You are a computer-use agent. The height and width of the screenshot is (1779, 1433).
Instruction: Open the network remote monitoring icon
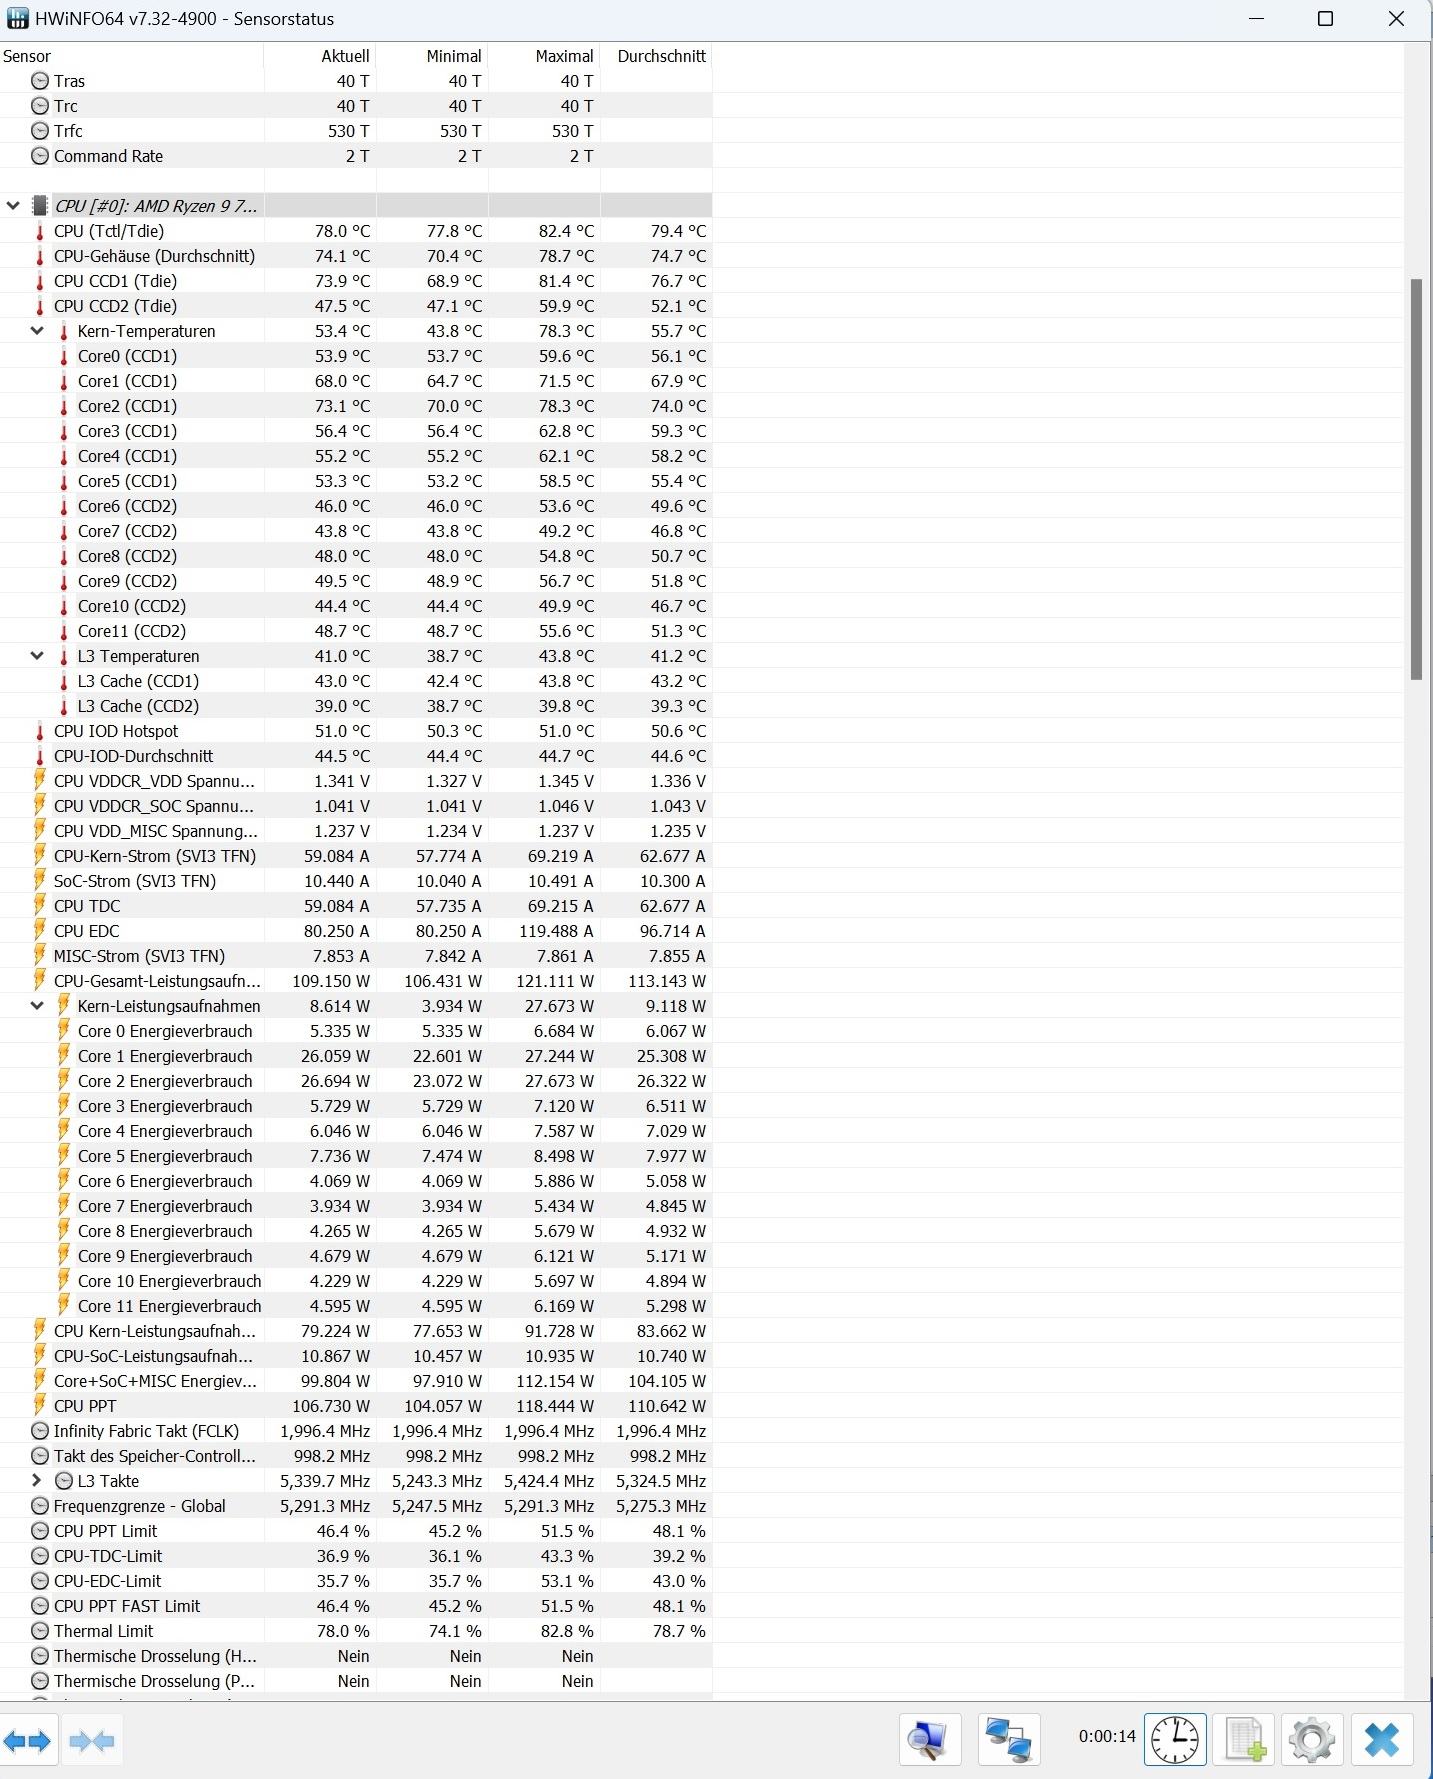pos(1008,1740)
